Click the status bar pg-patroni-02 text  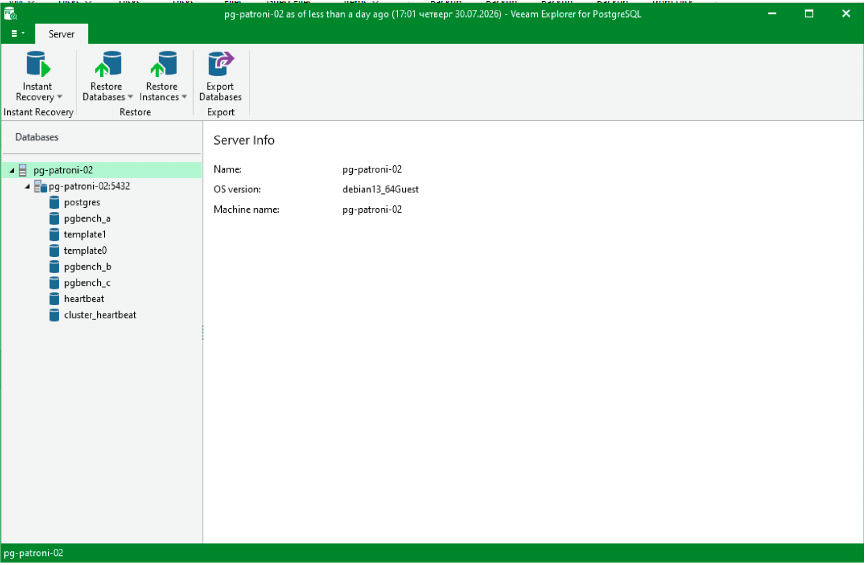tap(34, 553)
